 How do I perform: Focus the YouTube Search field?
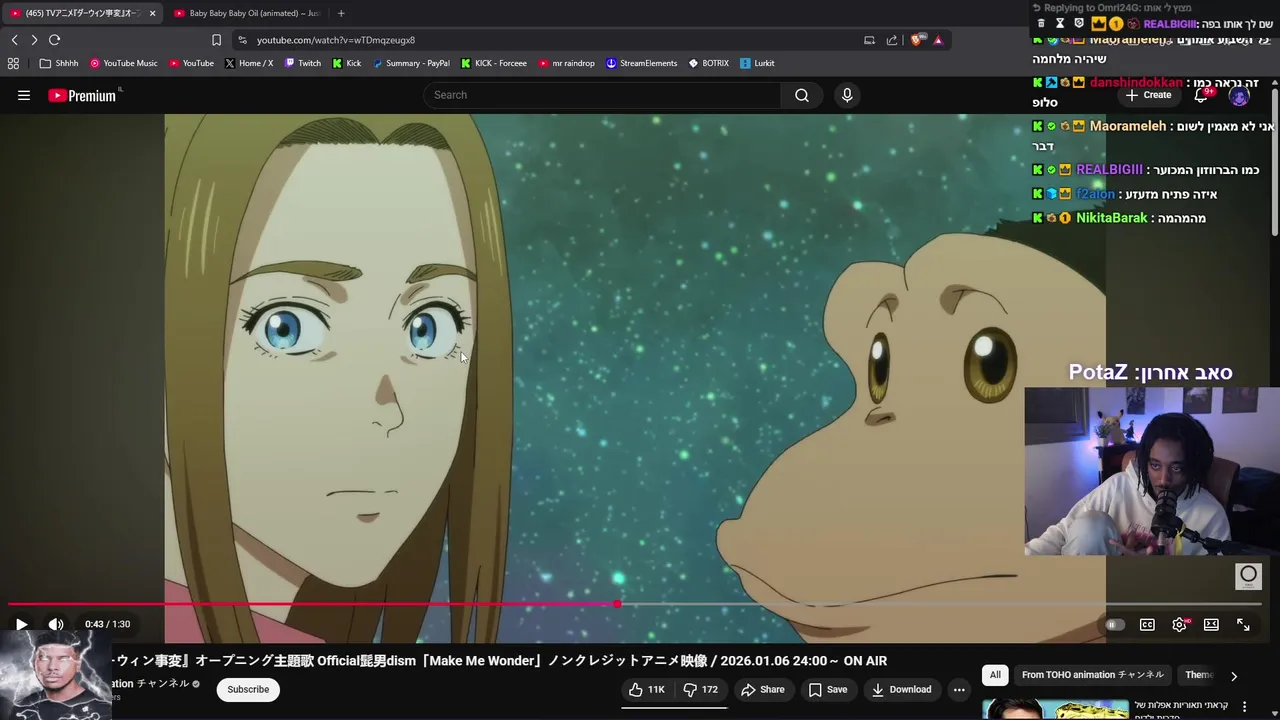pos(602,95)
